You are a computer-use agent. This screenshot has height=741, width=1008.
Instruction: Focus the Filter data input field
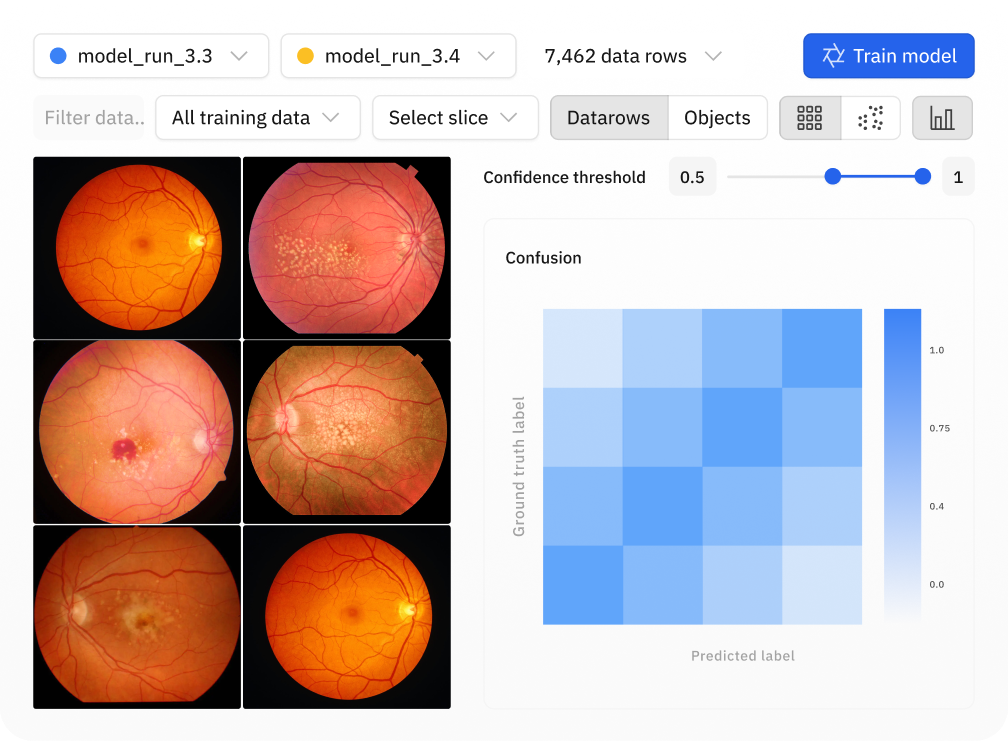(x=93, y=118)
